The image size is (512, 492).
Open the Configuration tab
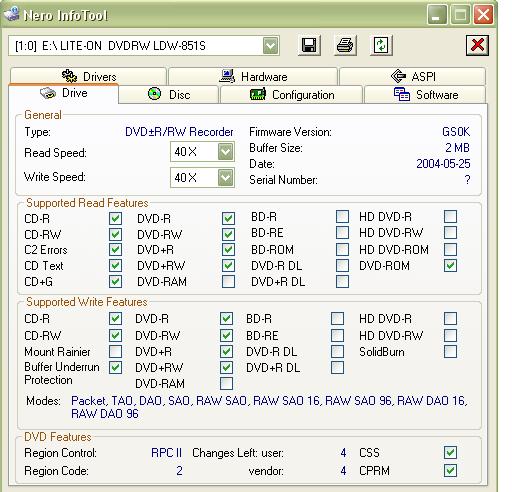(292, 95)
